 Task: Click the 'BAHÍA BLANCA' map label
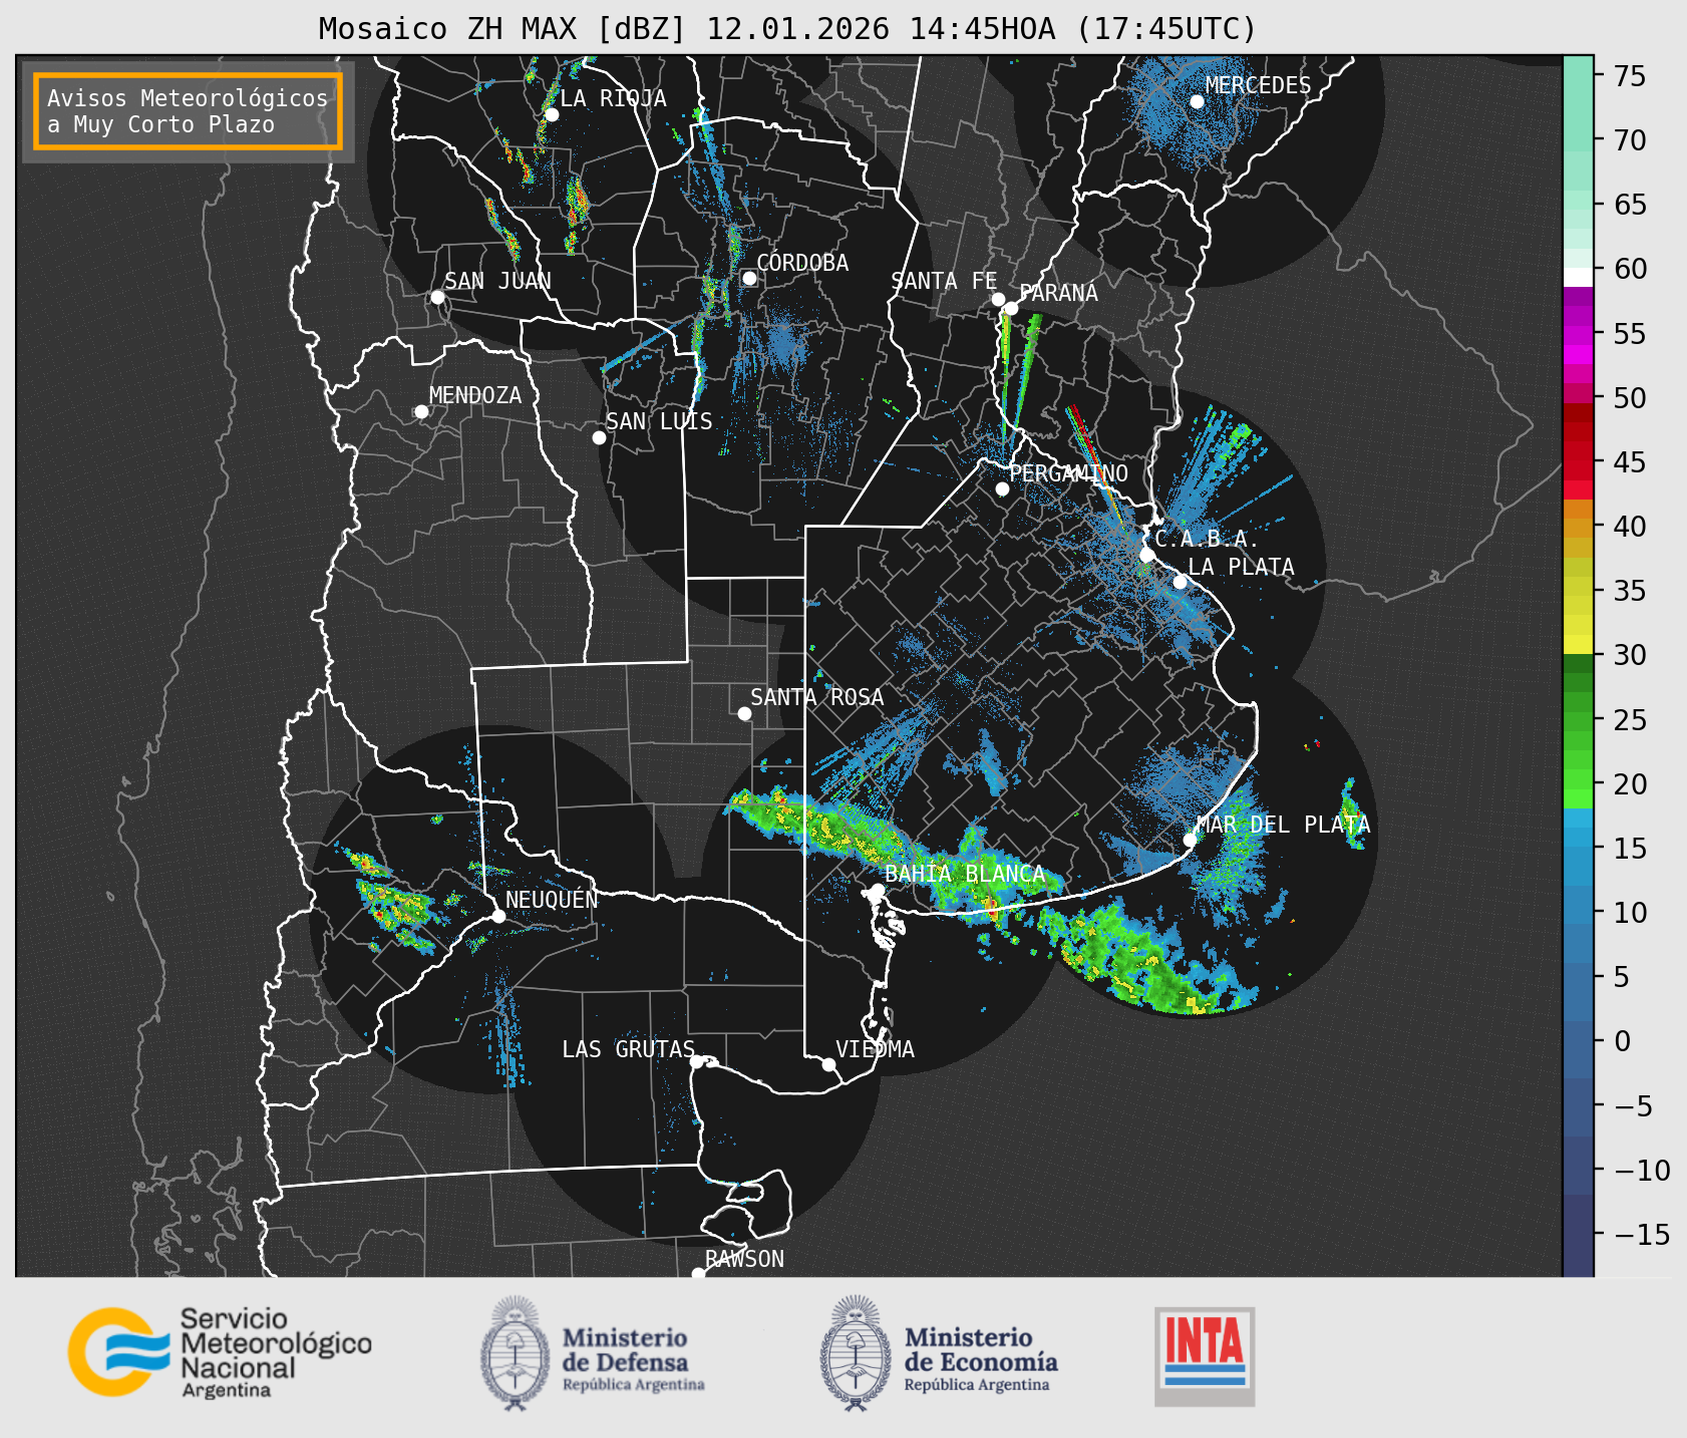(965, 873)
